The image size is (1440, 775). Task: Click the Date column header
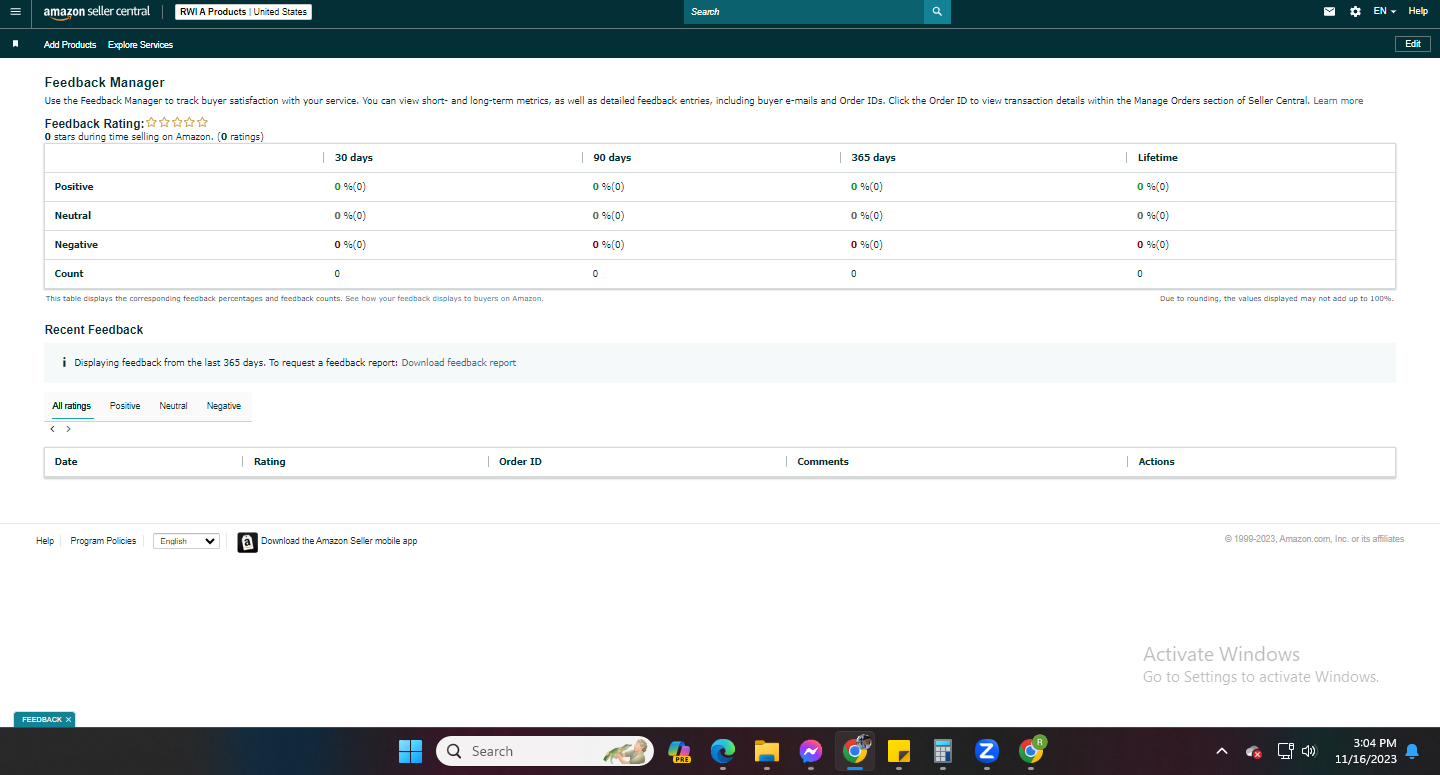coord(66,462)
